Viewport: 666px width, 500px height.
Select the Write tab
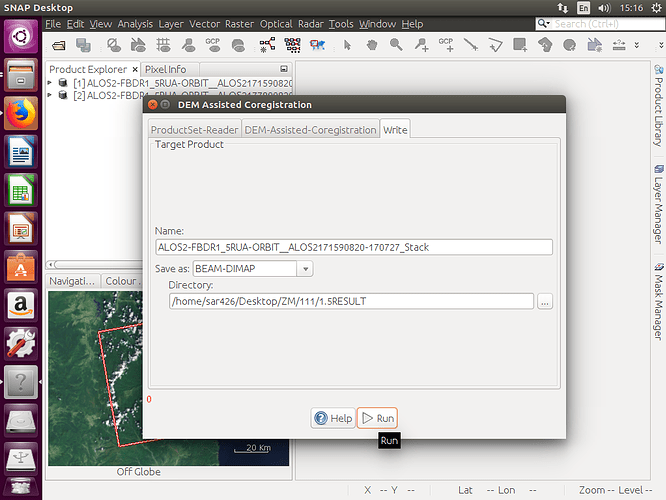395,130
